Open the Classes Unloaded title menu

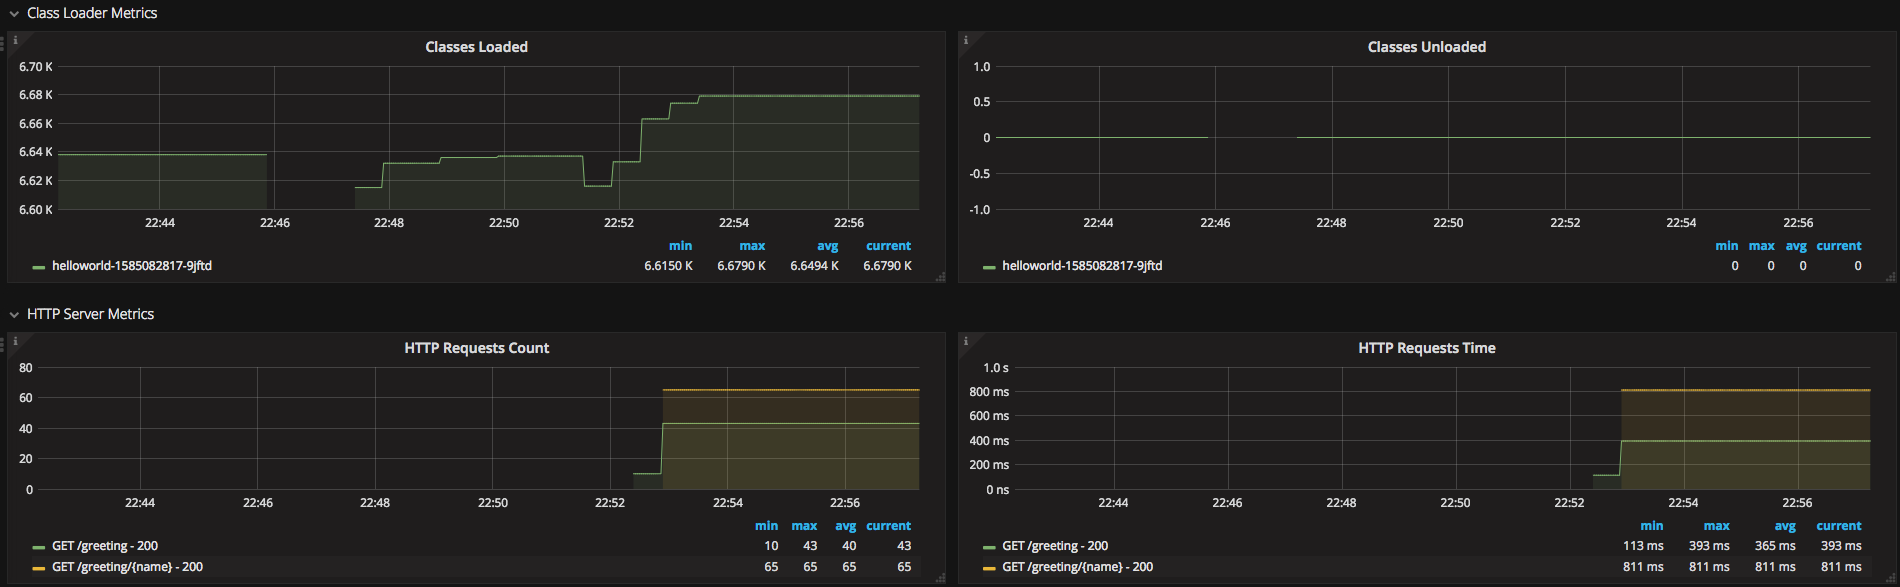coord(1426,47)
